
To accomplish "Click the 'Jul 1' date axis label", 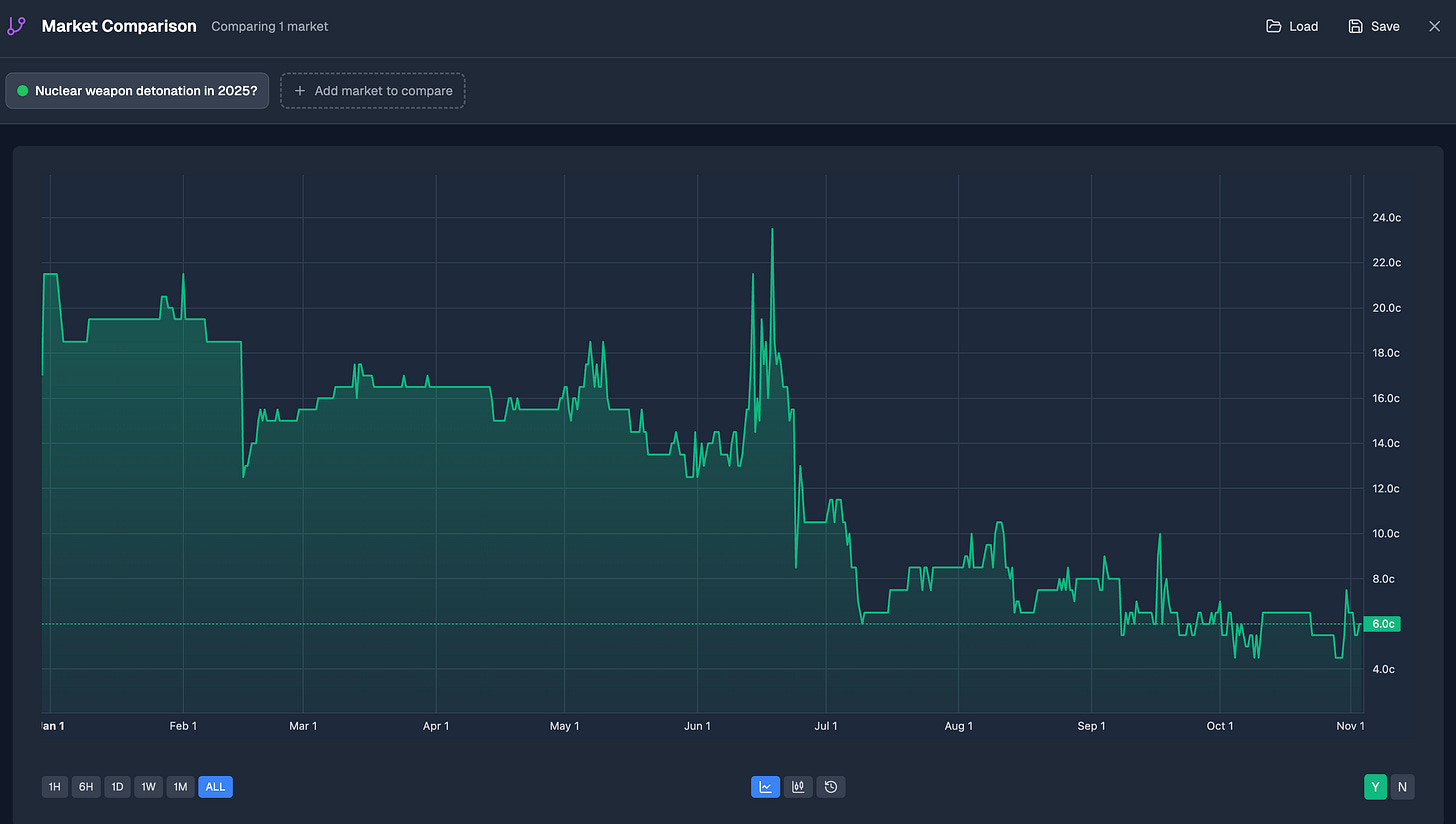I will [826, 726].
